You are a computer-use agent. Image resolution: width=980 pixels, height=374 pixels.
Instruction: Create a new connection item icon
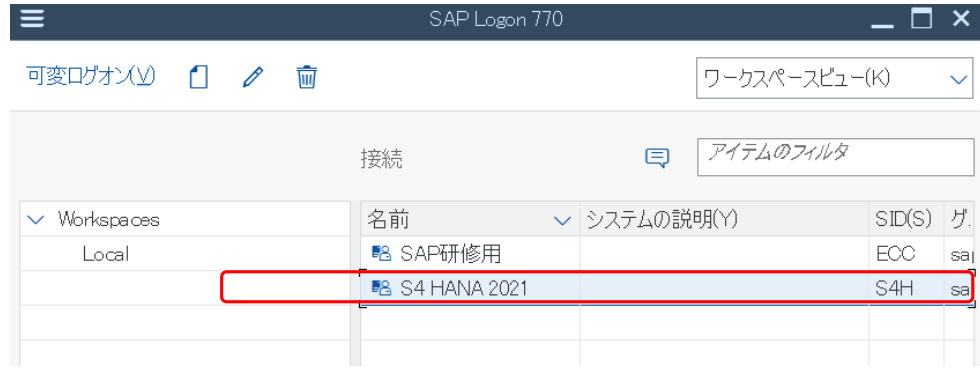[x=199, y=78]
